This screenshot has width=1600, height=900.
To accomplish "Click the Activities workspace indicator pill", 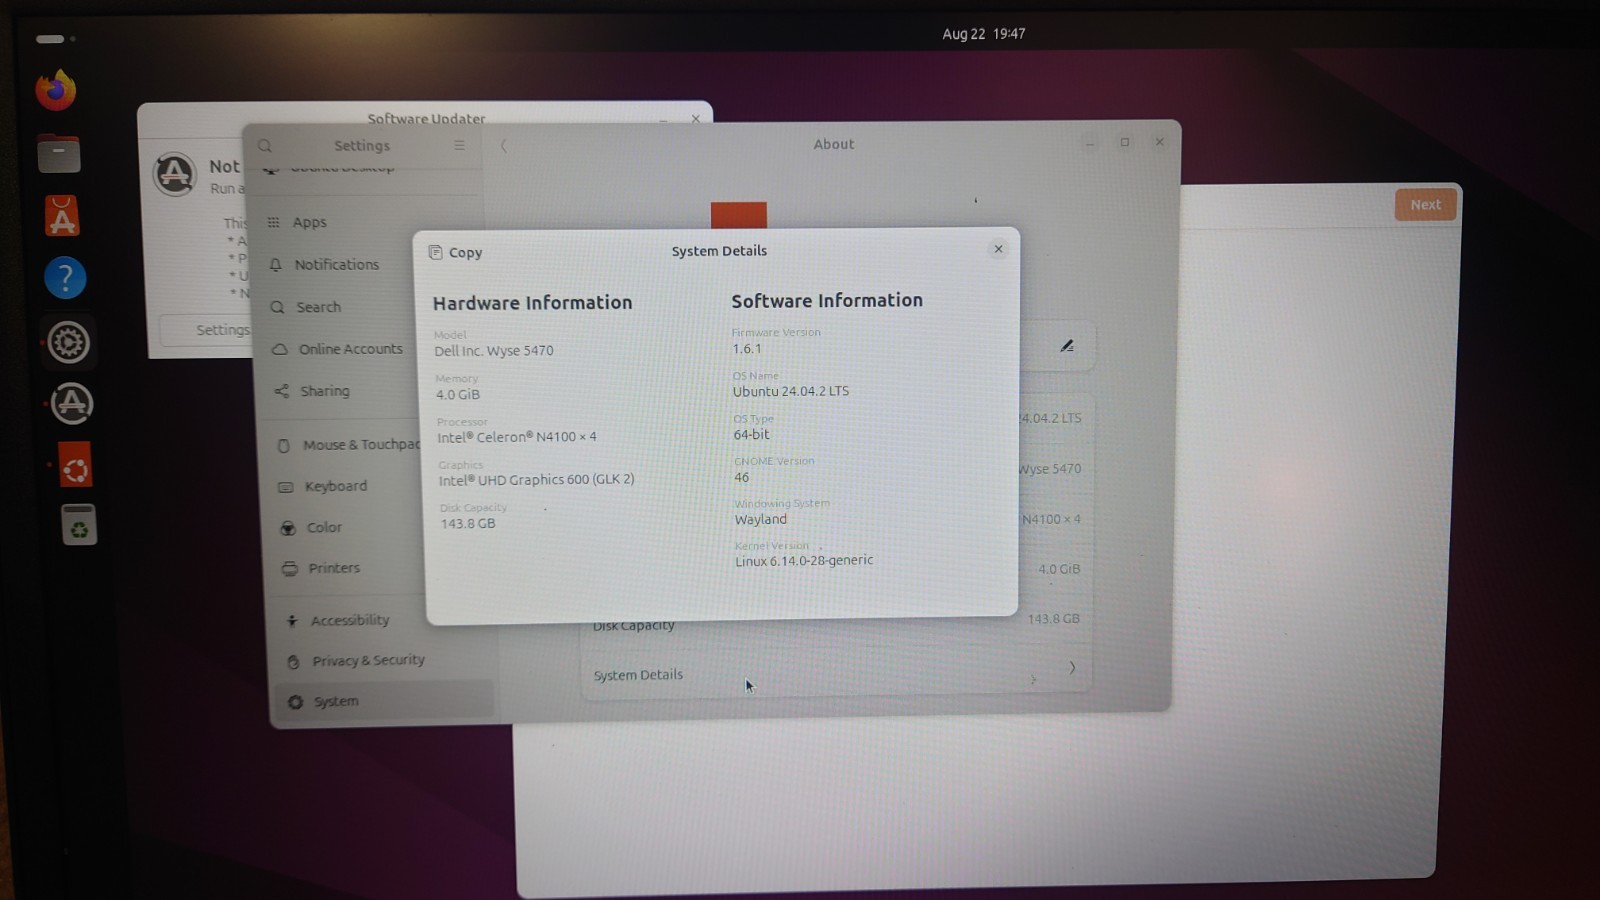I will [x=50, y=39].
